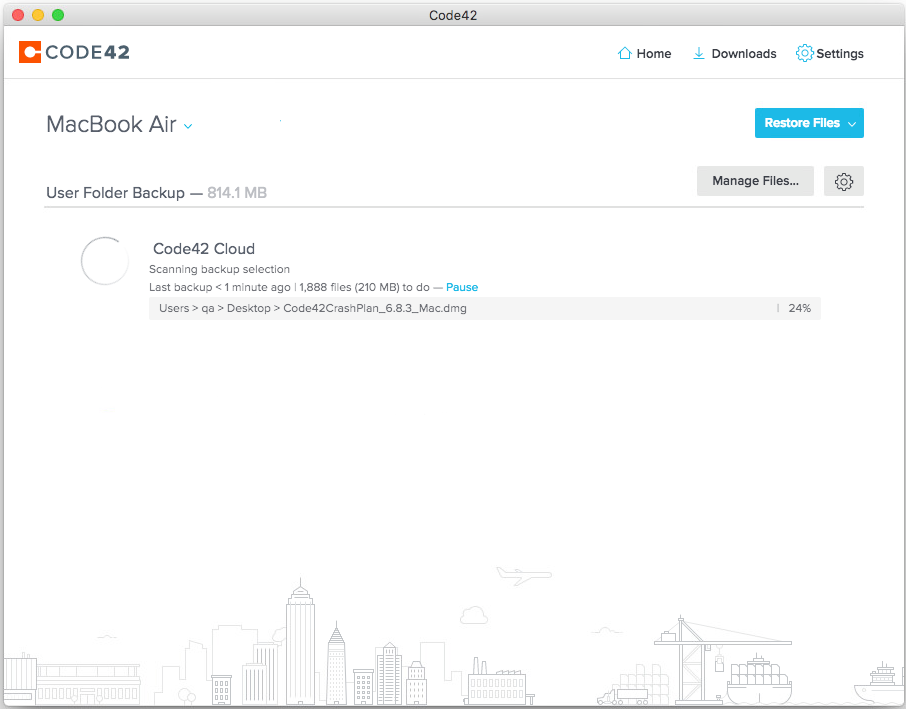
Task: Go to the Home menu label
Action: coord(654,54)
